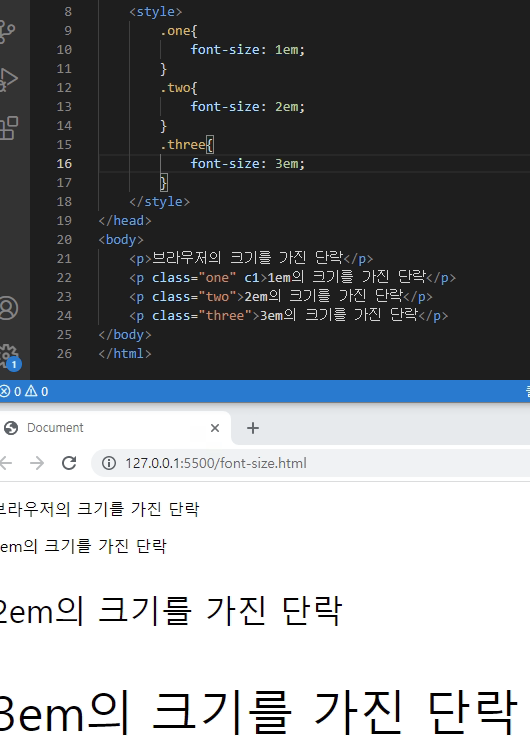Open the Run and Debug view
Screen dimensions: 530x747
coord(8,79)
